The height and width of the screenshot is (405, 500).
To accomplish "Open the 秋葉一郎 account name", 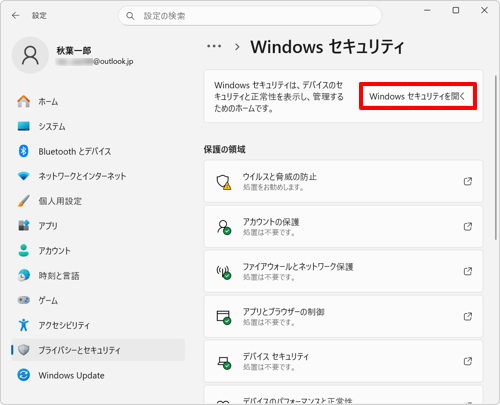I will [x=74, y=51].
